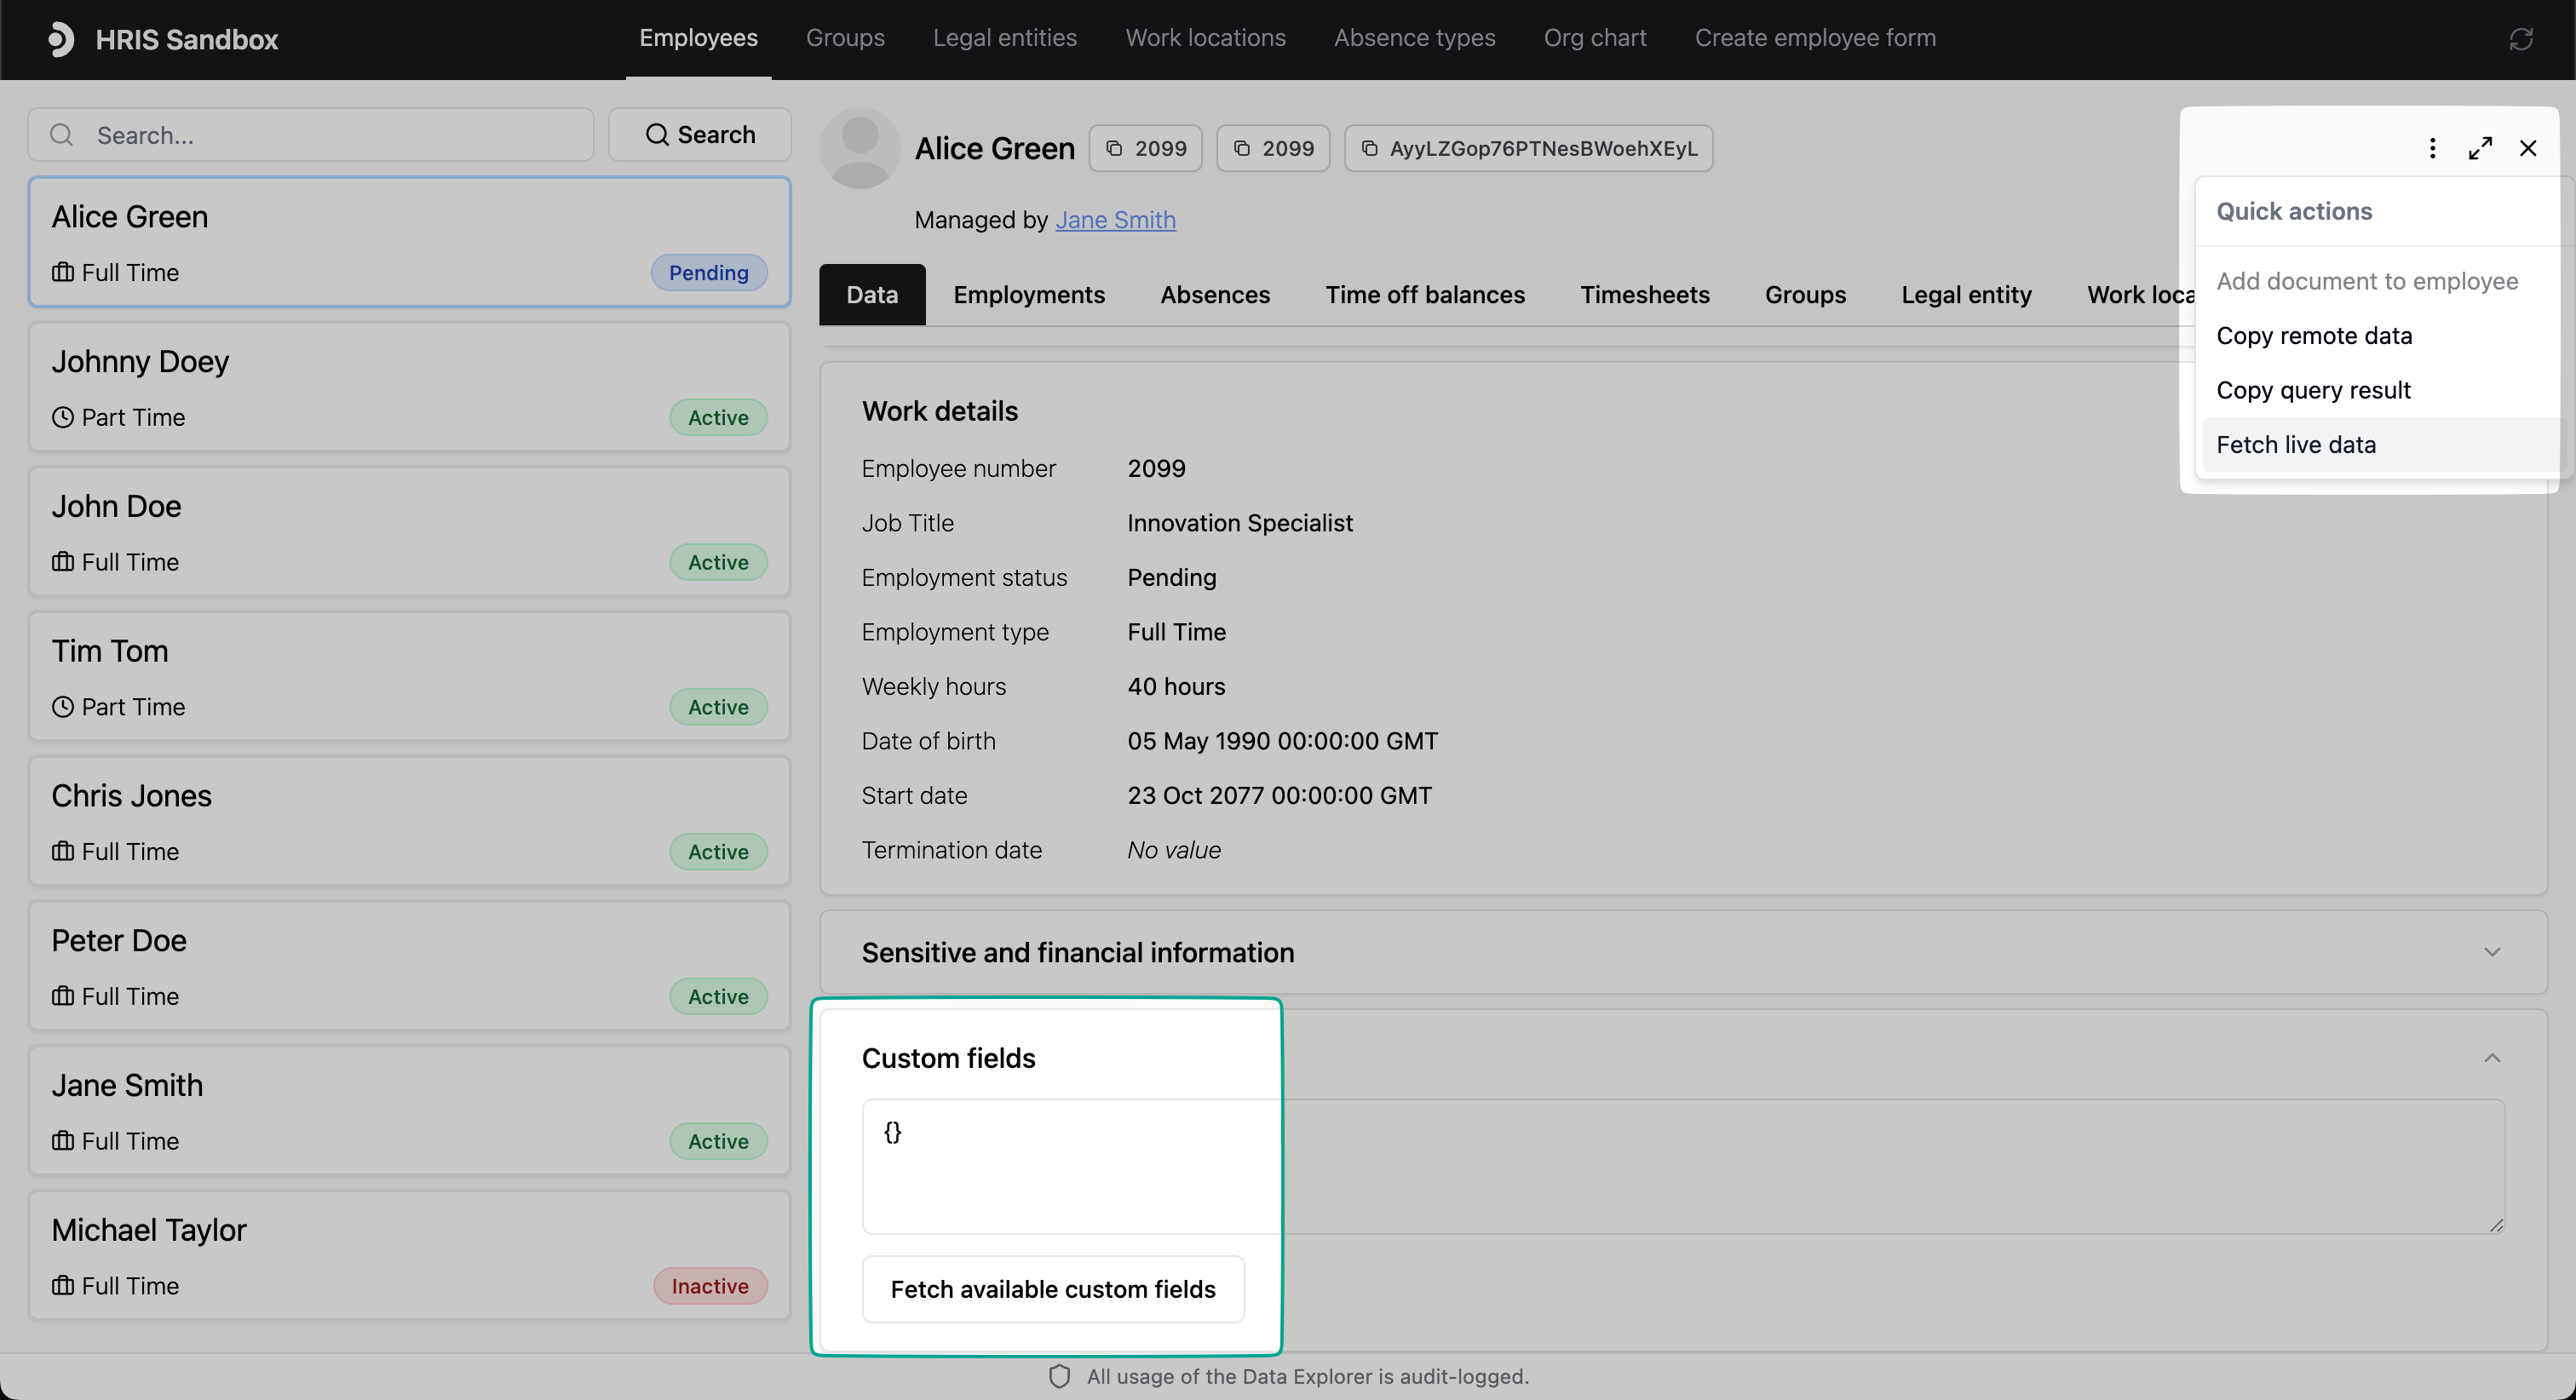
Task: Expand the employee panel to full screen
Action: tap(2480, 148)
